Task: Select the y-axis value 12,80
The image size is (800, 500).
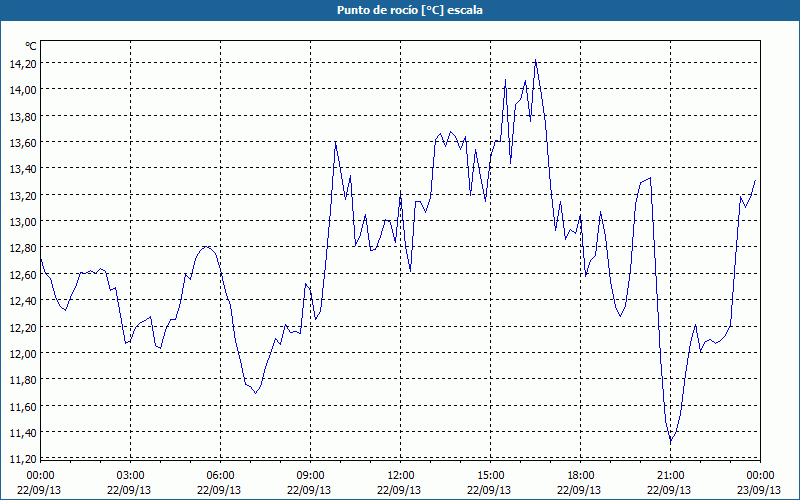Action: click(x=22, y=248)
